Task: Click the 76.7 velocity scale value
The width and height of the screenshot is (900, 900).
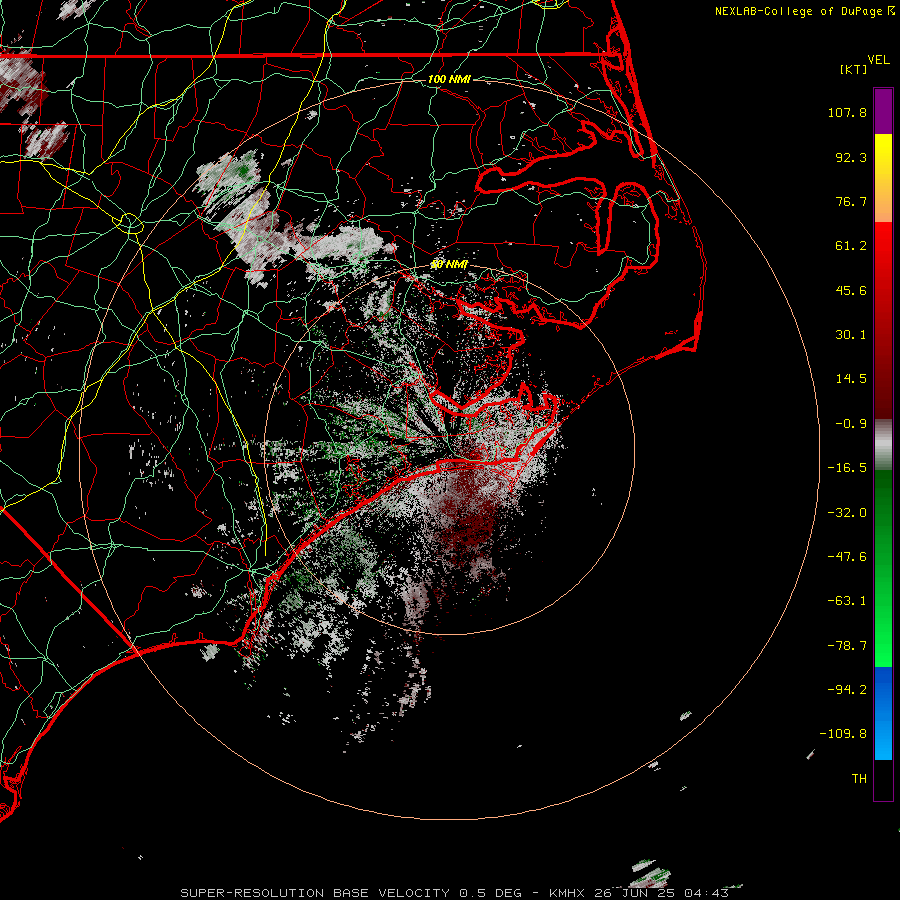Action: pyautogui.click(x=851, y=201)
